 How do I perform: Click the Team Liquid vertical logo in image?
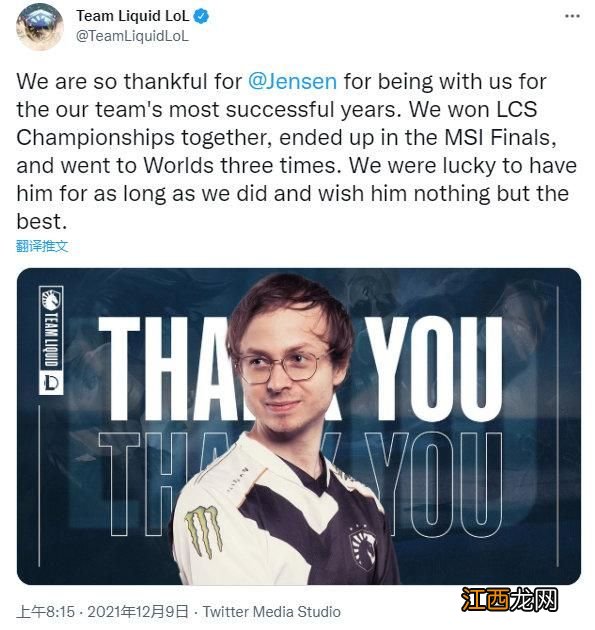(x=51, y=327)
